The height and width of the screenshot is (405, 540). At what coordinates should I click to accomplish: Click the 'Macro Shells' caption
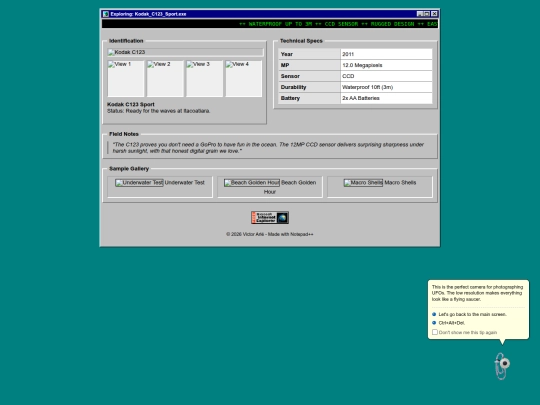pos(400,183)
